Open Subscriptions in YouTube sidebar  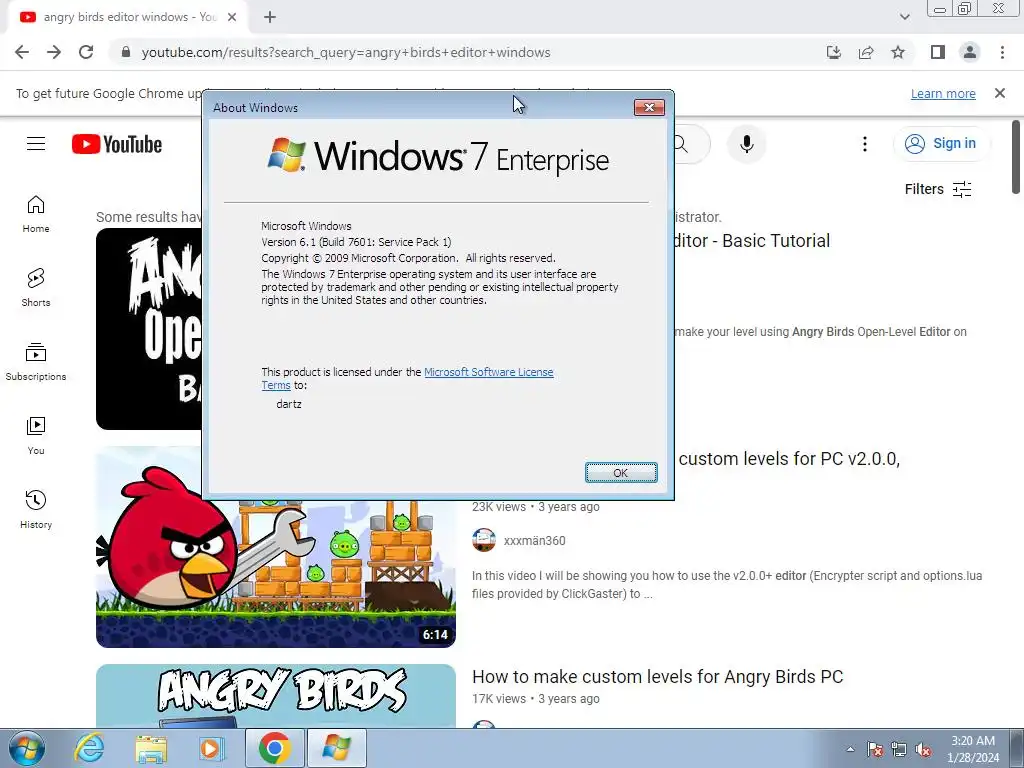coord(36,362)
